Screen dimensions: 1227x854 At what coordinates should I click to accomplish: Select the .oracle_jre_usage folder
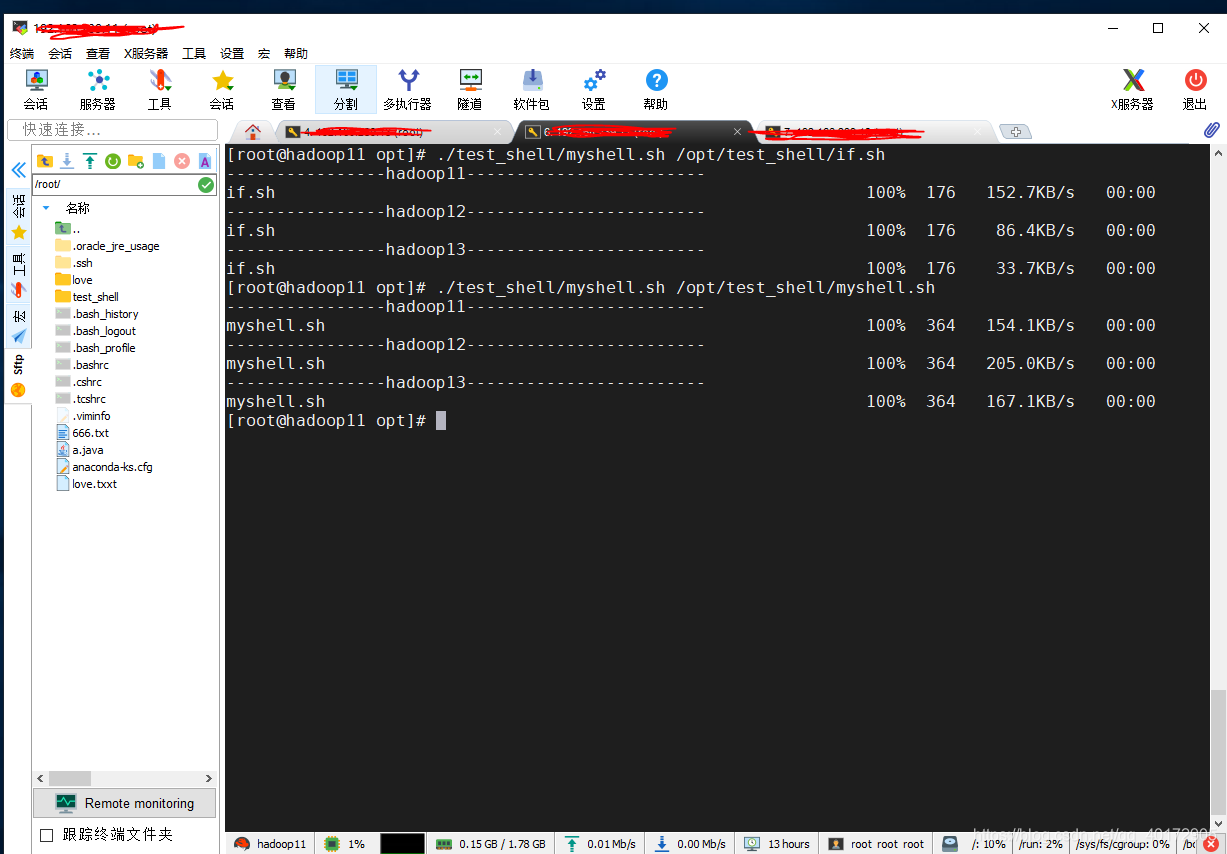(x=107, y=246)
